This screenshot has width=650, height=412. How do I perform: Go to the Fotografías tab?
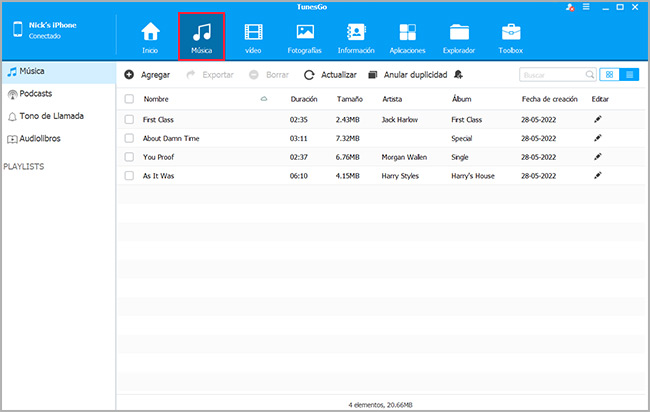pyautogui.click(x=305, y=38)
